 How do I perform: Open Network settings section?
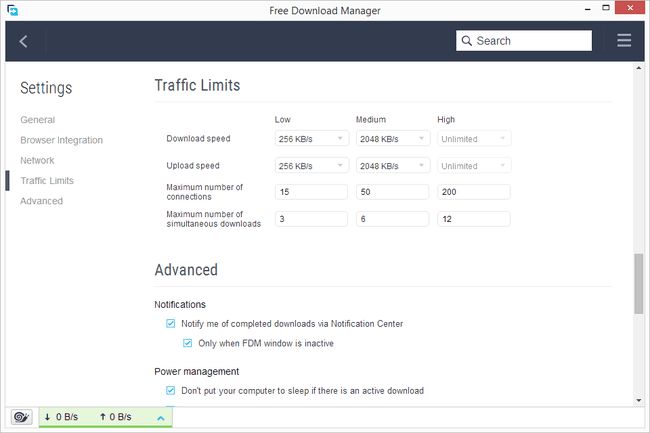coord(37,160)
